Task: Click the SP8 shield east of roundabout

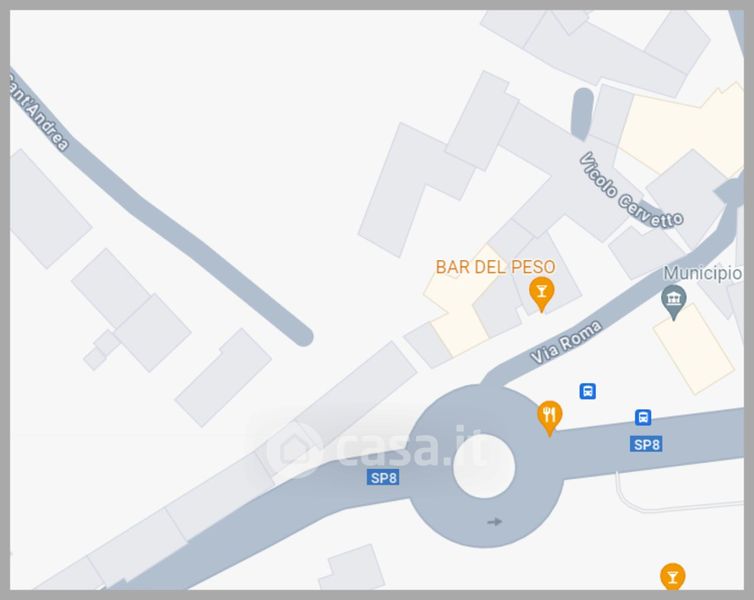Action: (x=646, y=444)
